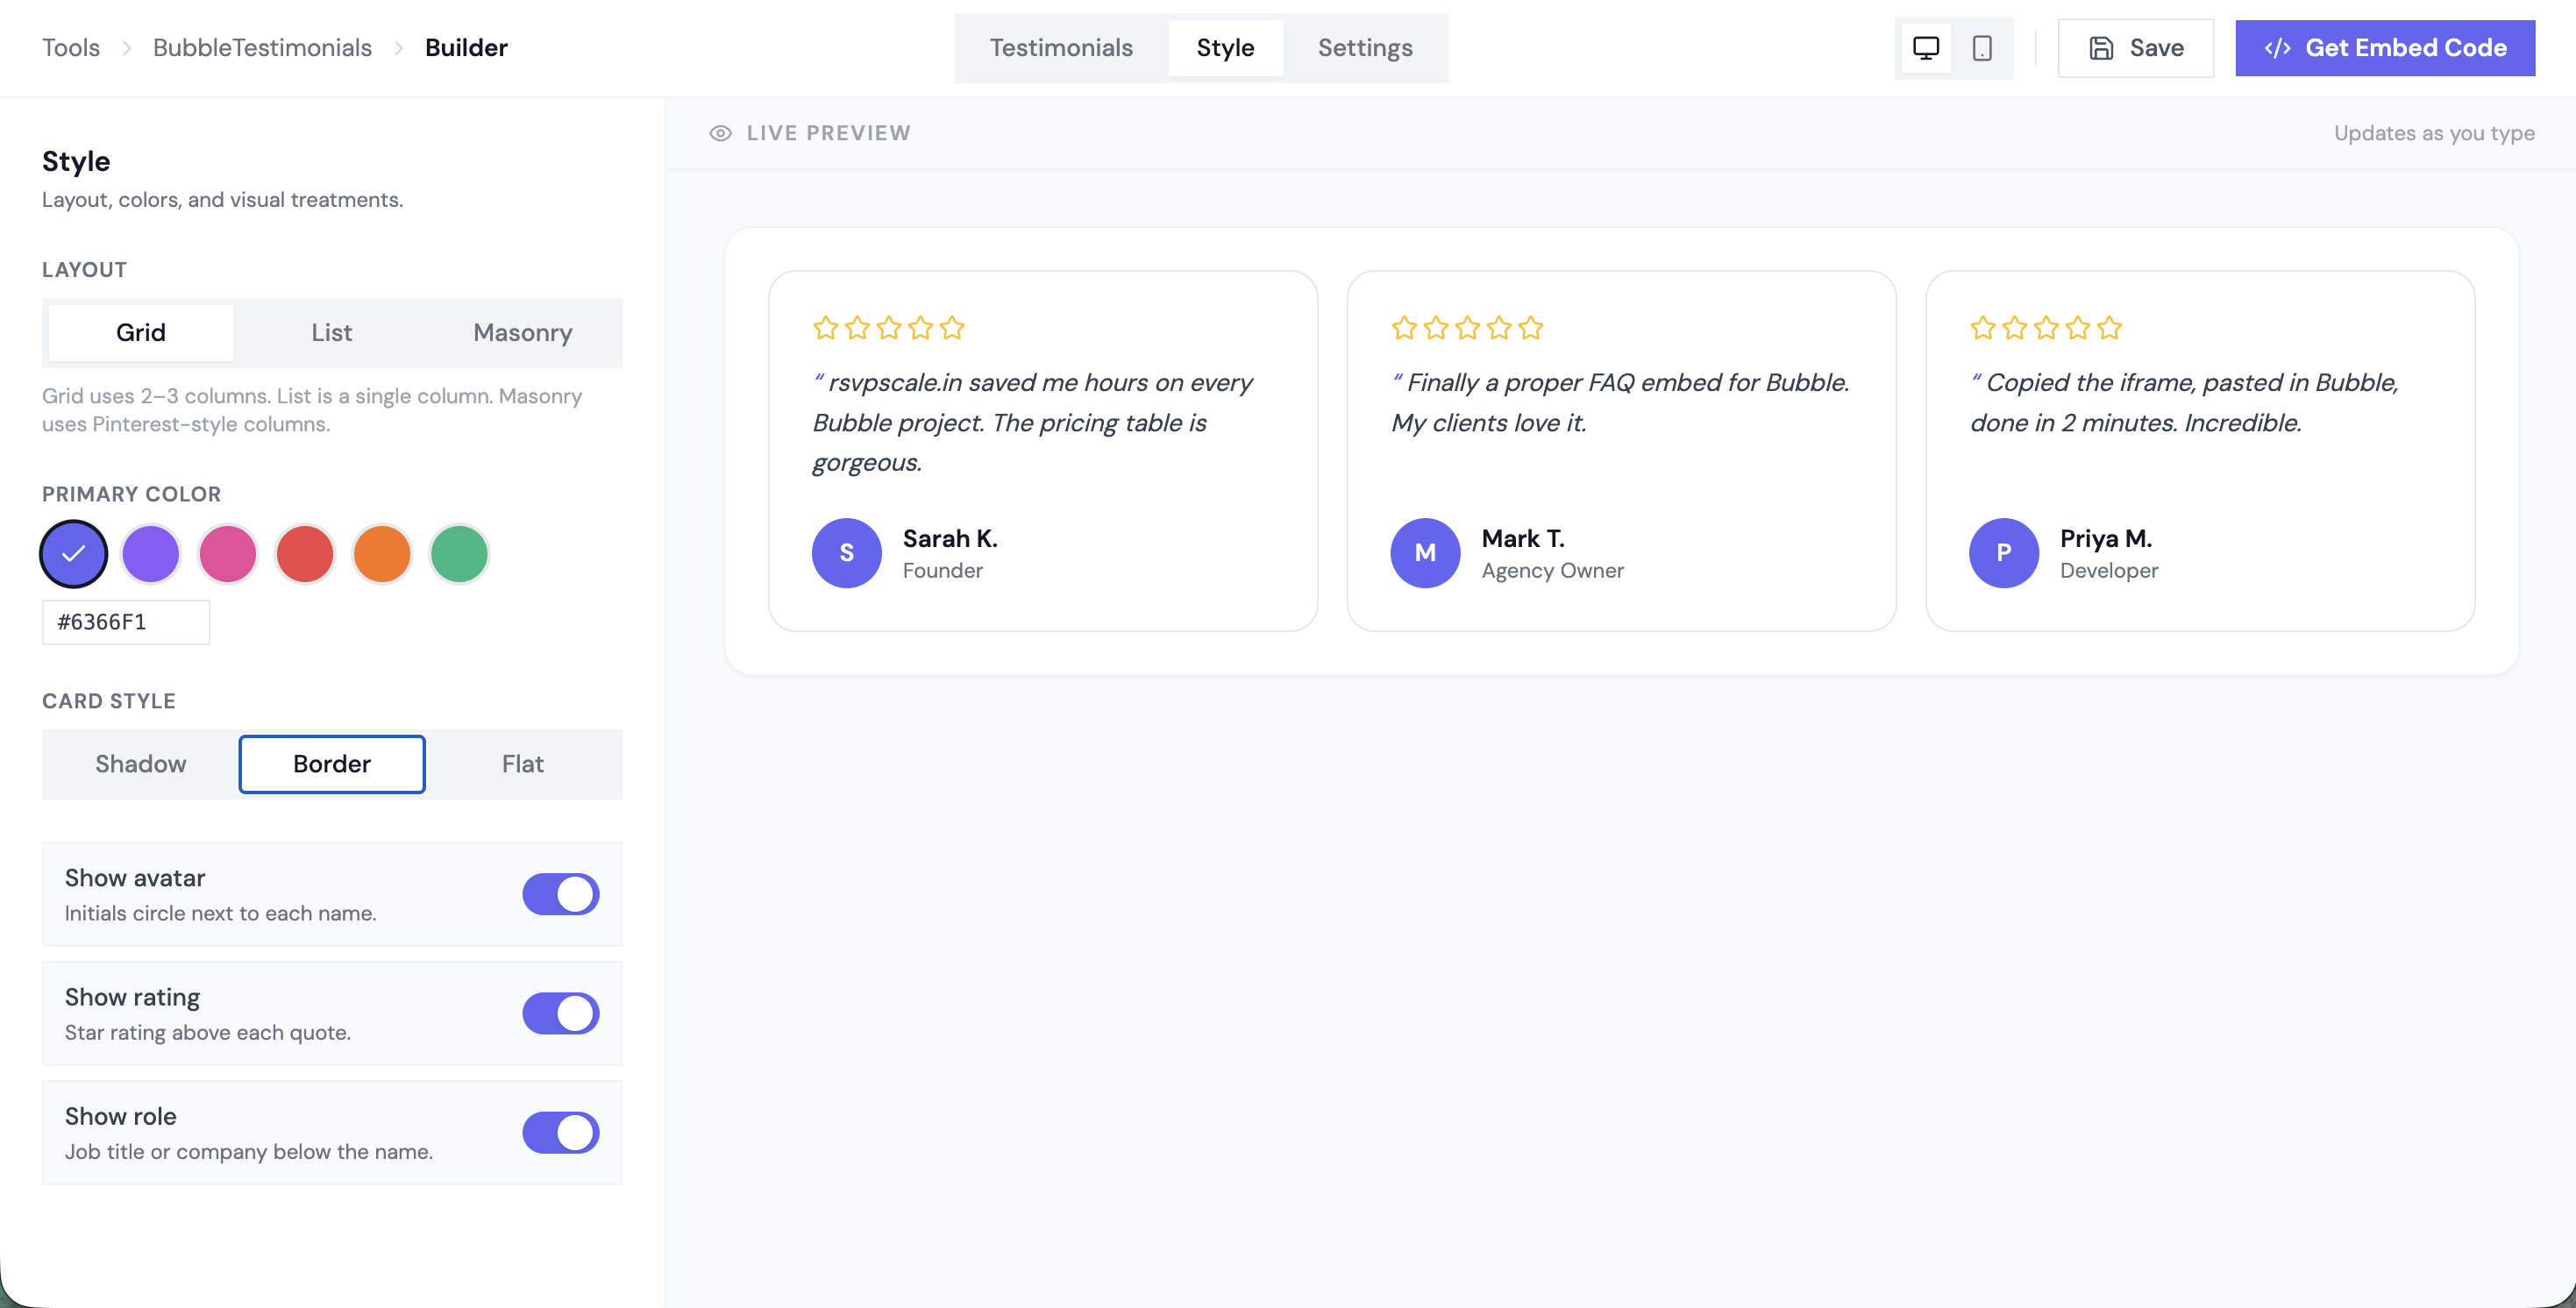Click Mark T.'s quote text
Viewport: 2576px width, 1308px height.
point(1620,402)
